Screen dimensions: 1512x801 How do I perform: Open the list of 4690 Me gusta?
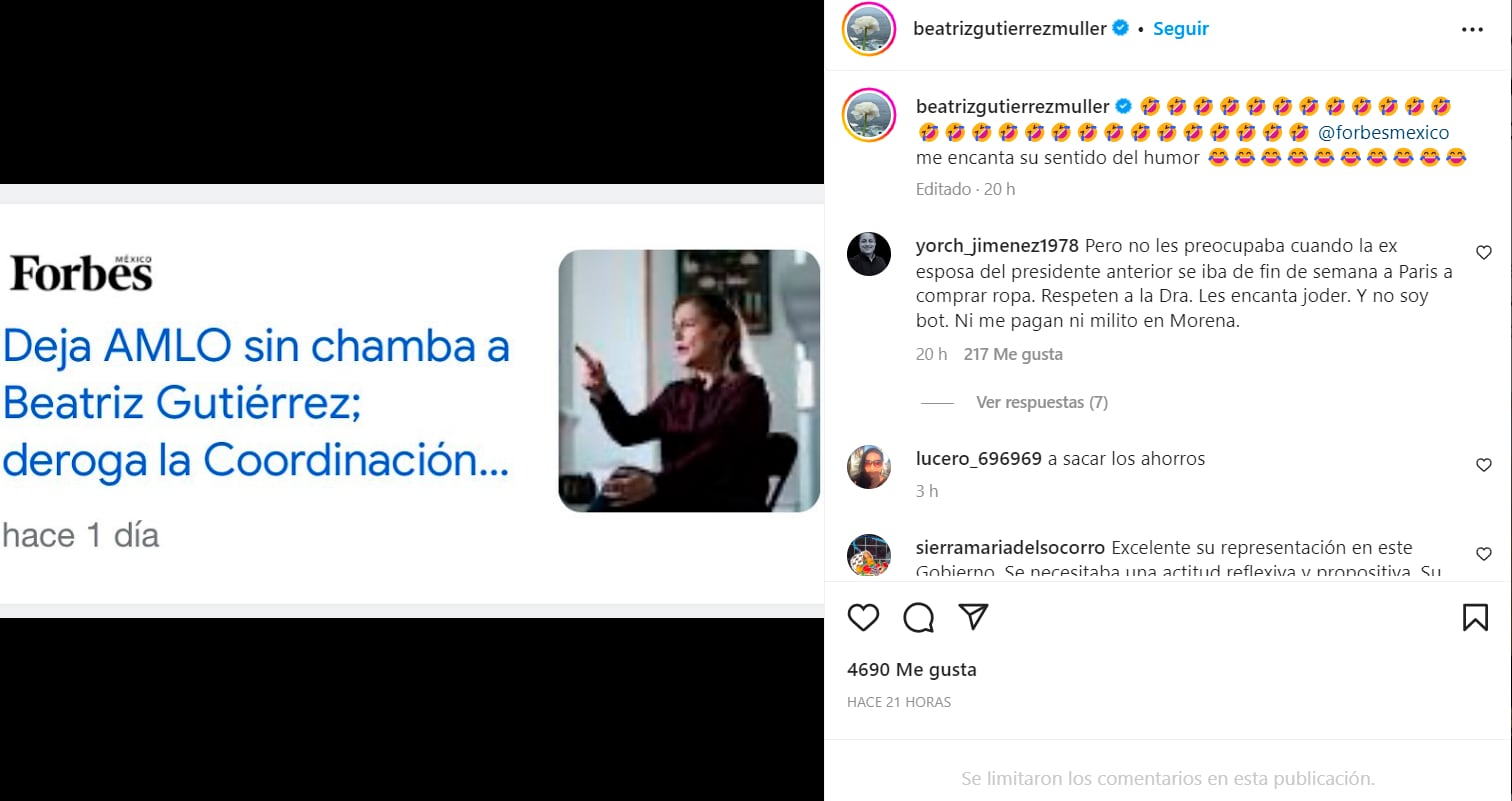(x=911, y=669)
